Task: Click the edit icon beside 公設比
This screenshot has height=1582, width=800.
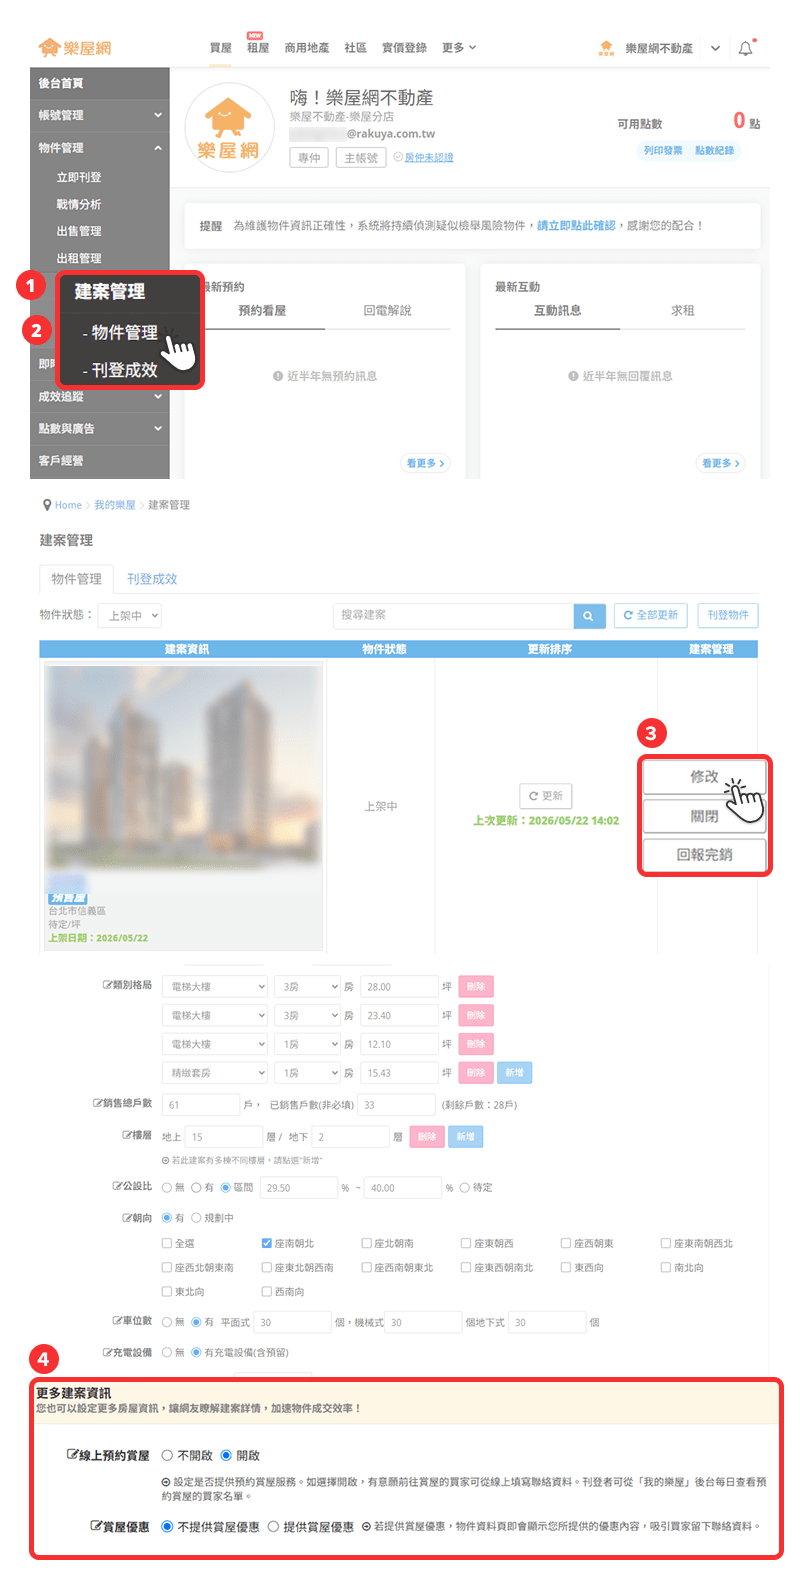Action: (117, 1186)
